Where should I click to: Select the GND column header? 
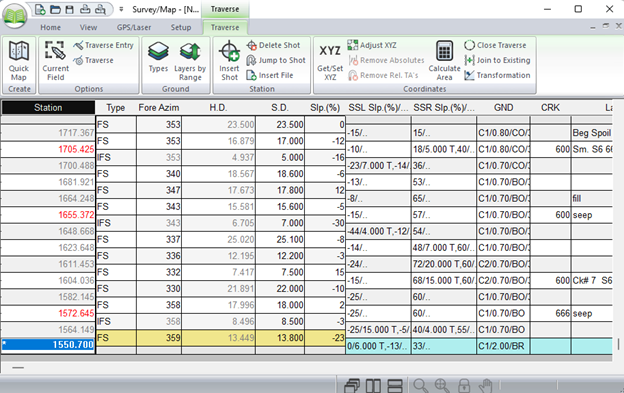(x=503, y=107)
